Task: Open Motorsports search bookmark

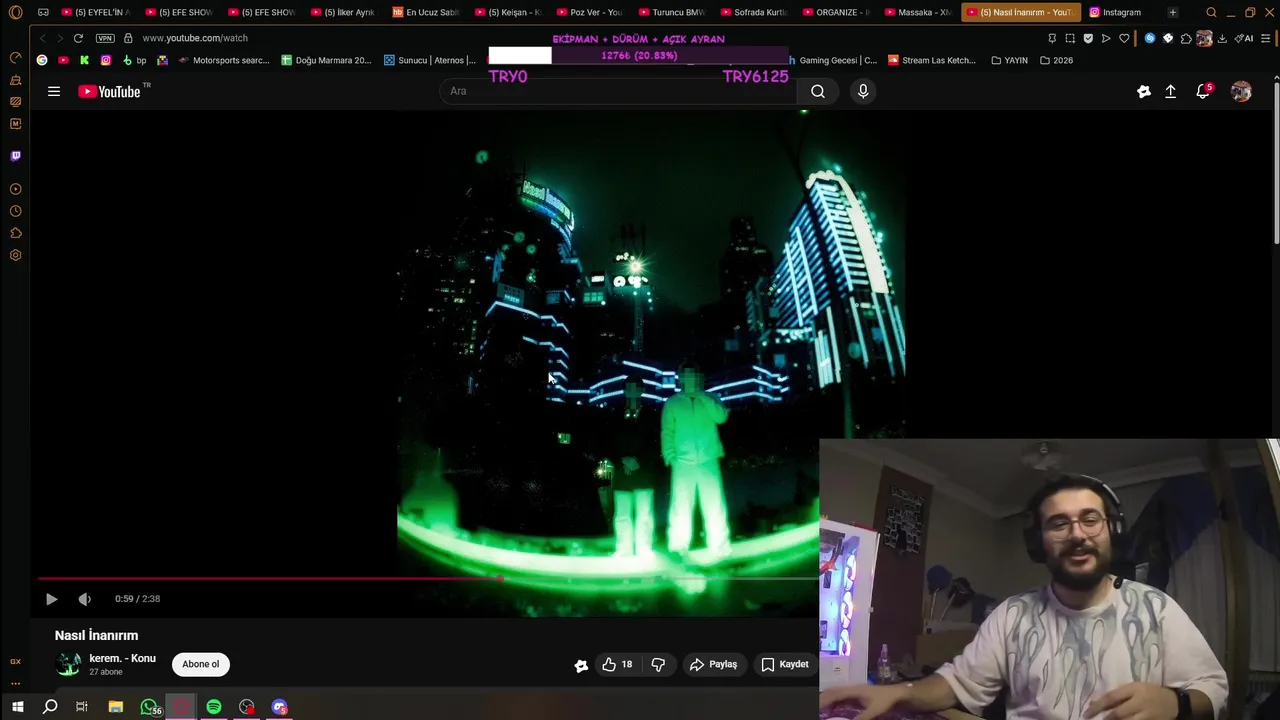Action: (x=224, y=60)
